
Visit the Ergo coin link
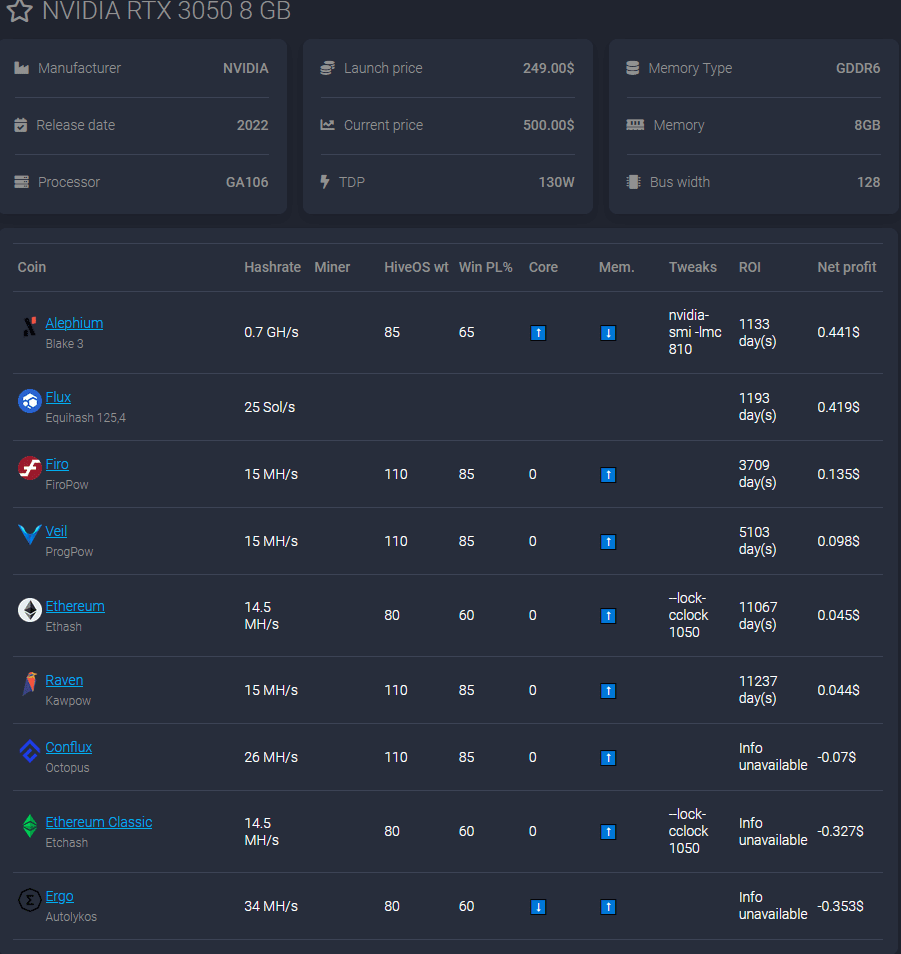click(x=60, y=896)
